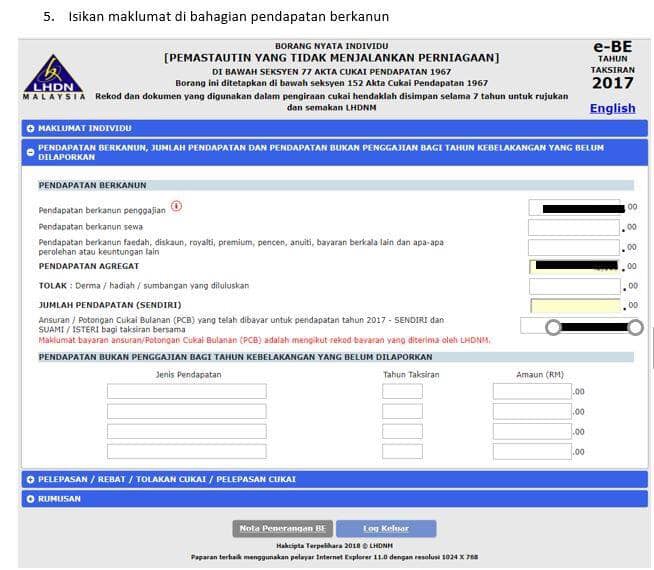Click second Tahun Taksiran input box
654x570 pixels.
click(402, 411)
